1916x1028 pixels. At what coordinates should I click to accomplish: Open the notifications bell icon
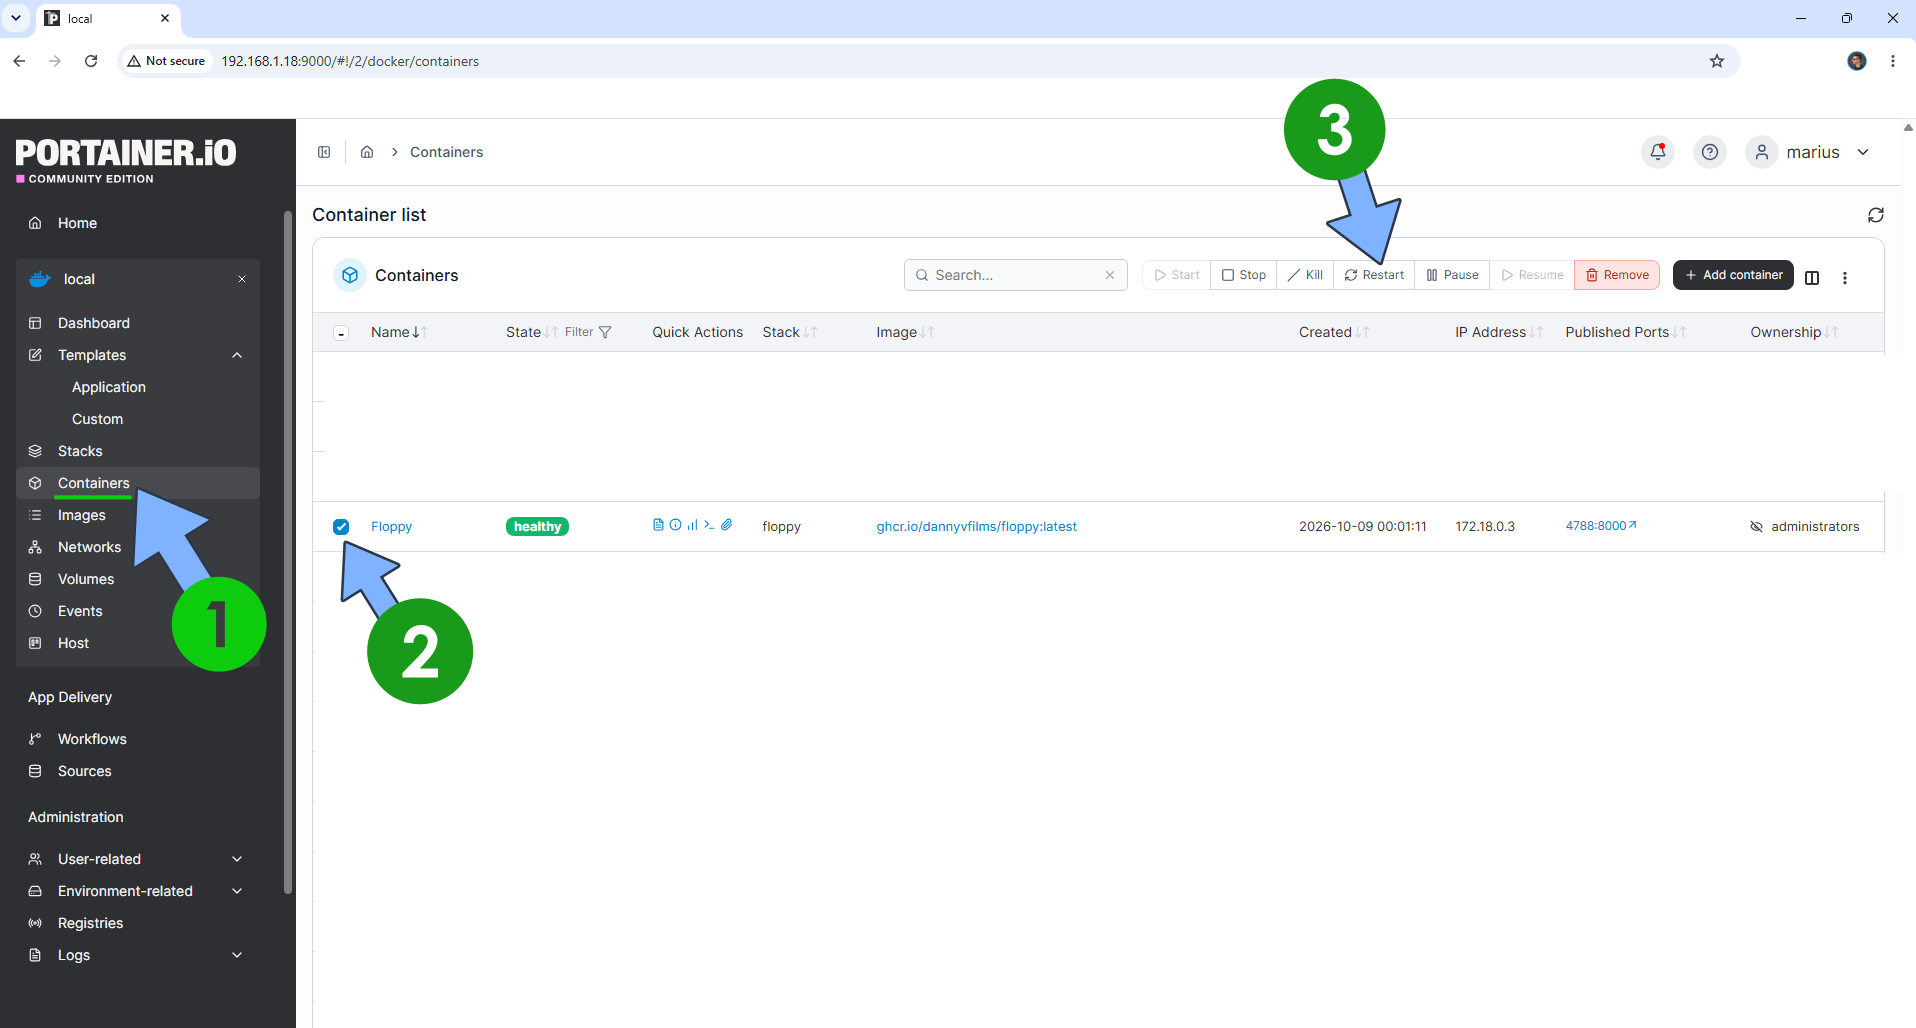[x=1658, y=152]
